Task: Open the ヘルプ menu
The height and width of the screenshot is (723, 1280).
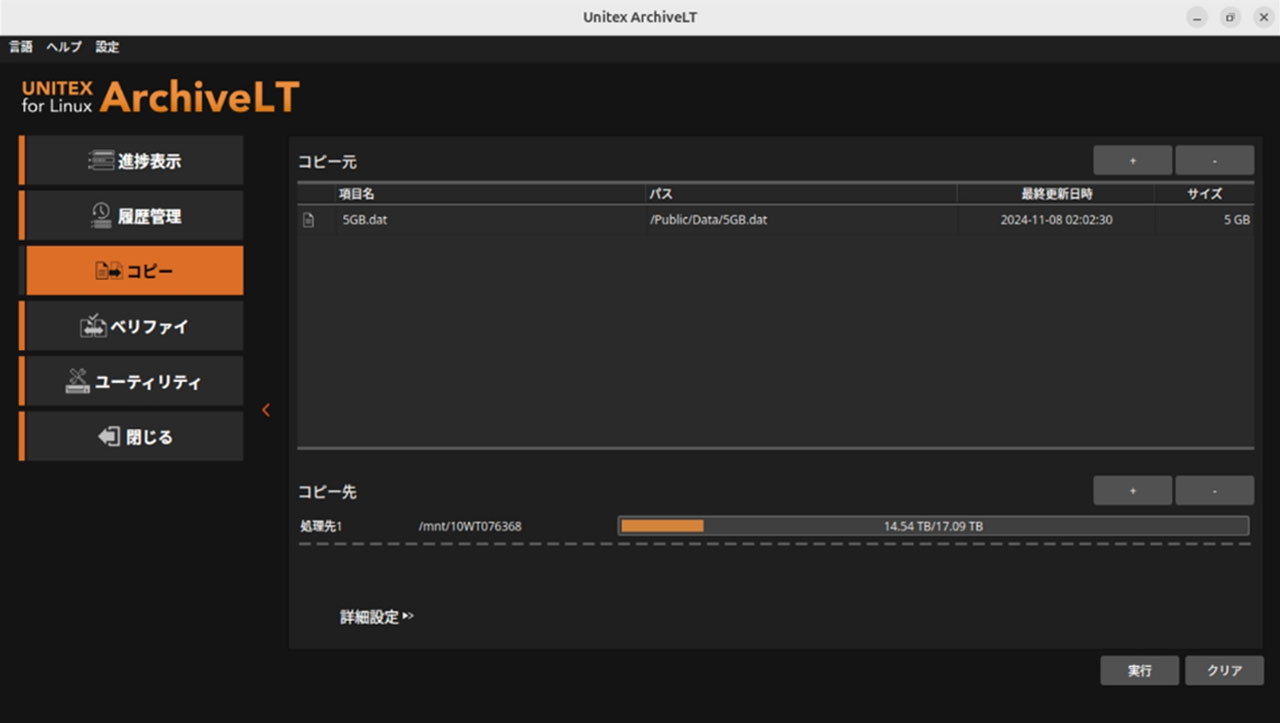Action: pos(64,47)
